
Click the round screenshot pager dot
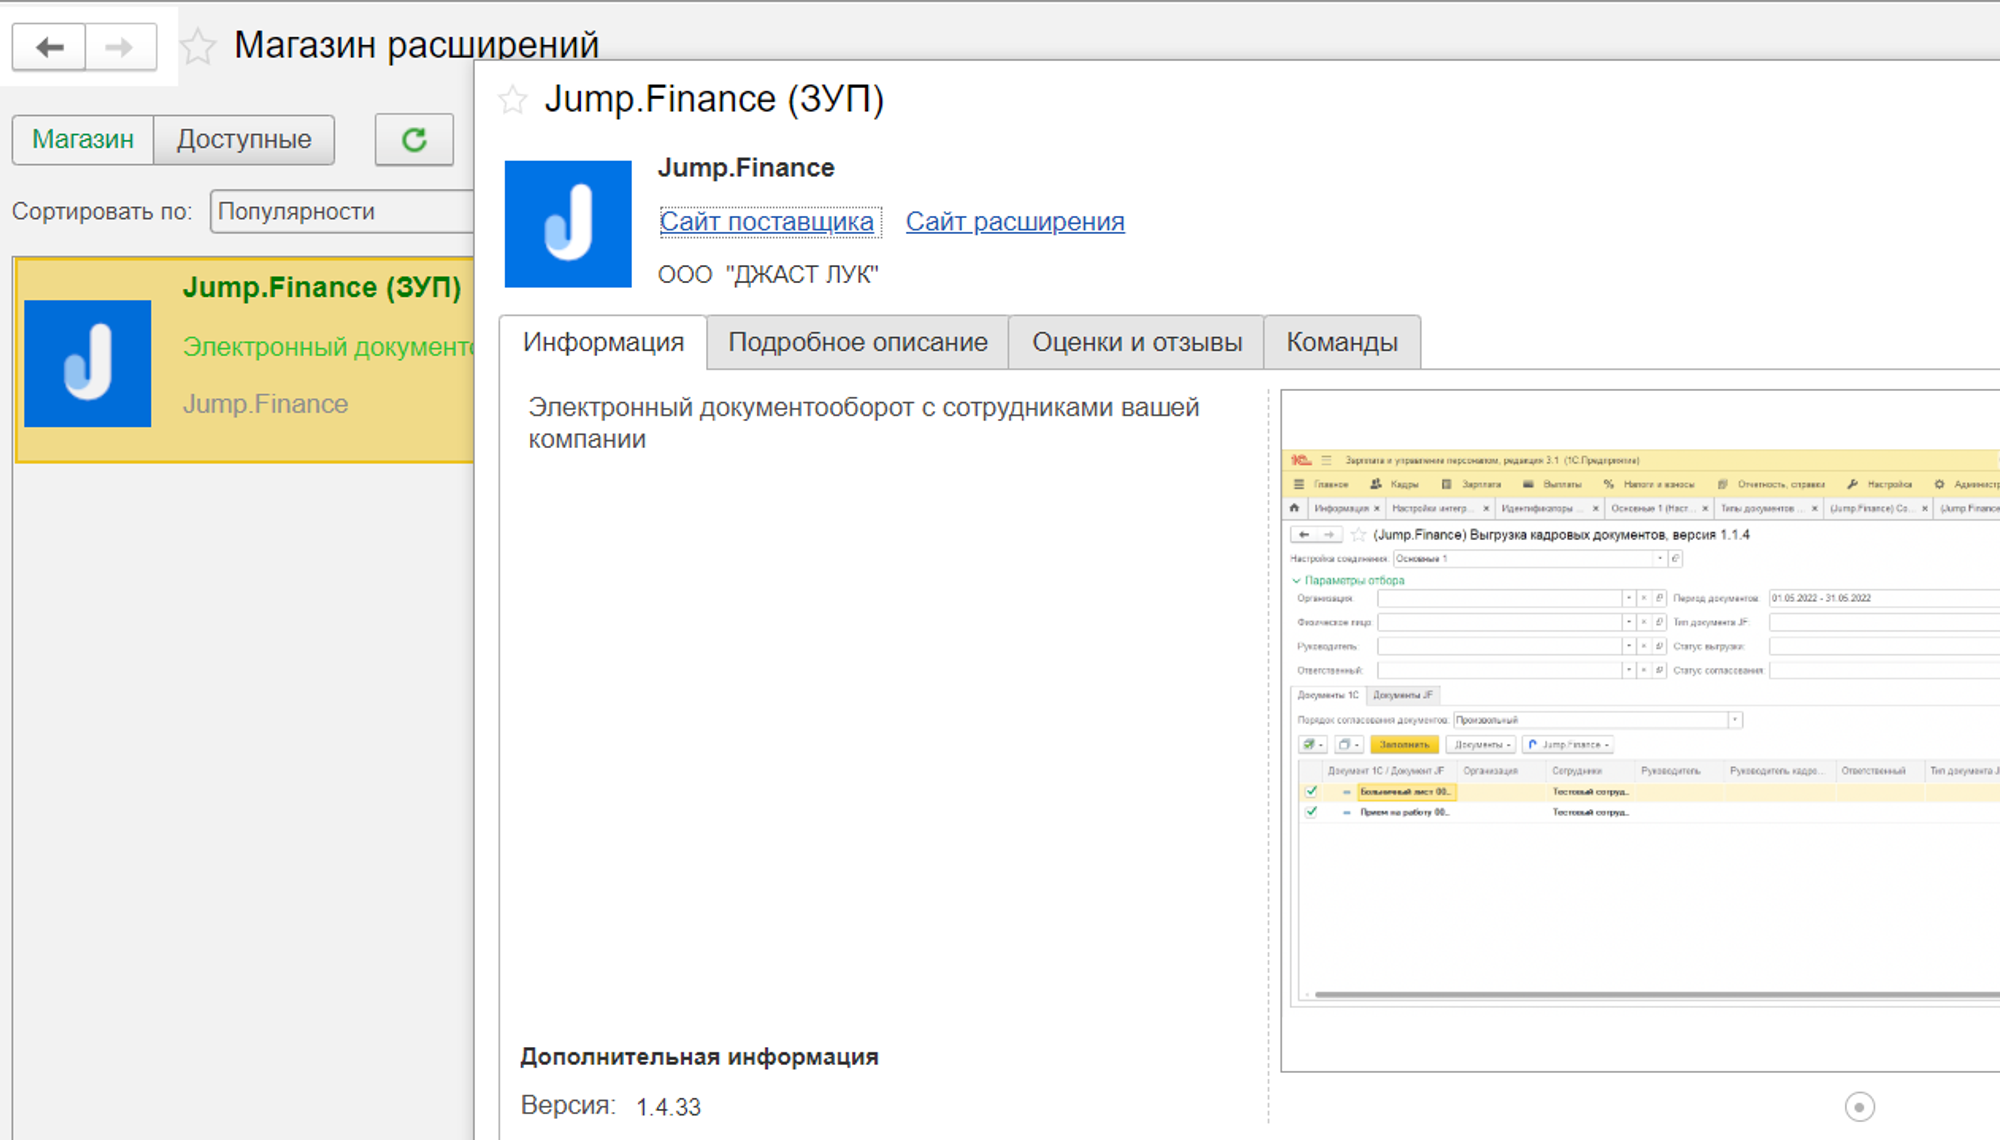coord(1859,1107)
